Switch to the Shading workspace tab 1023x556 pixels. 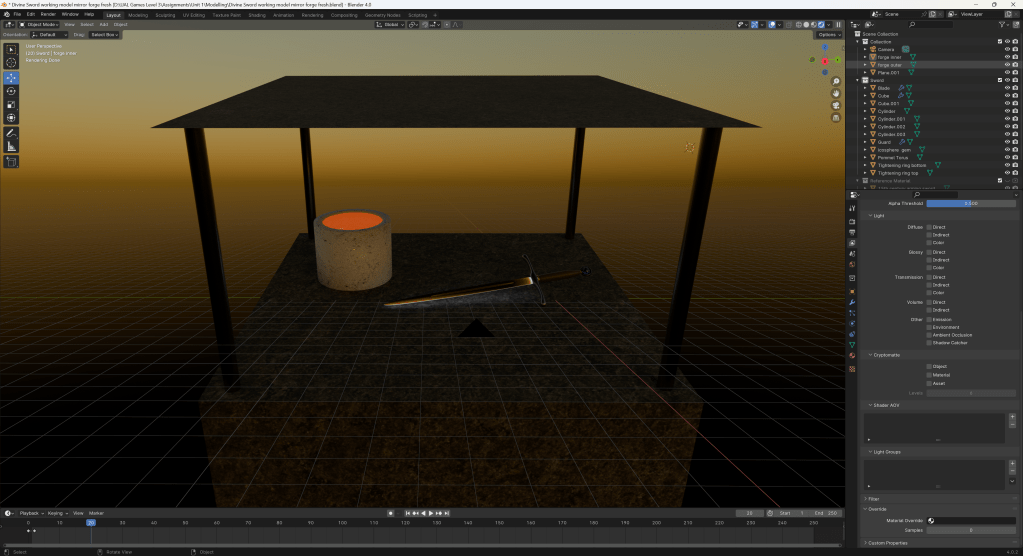(257, 15)
